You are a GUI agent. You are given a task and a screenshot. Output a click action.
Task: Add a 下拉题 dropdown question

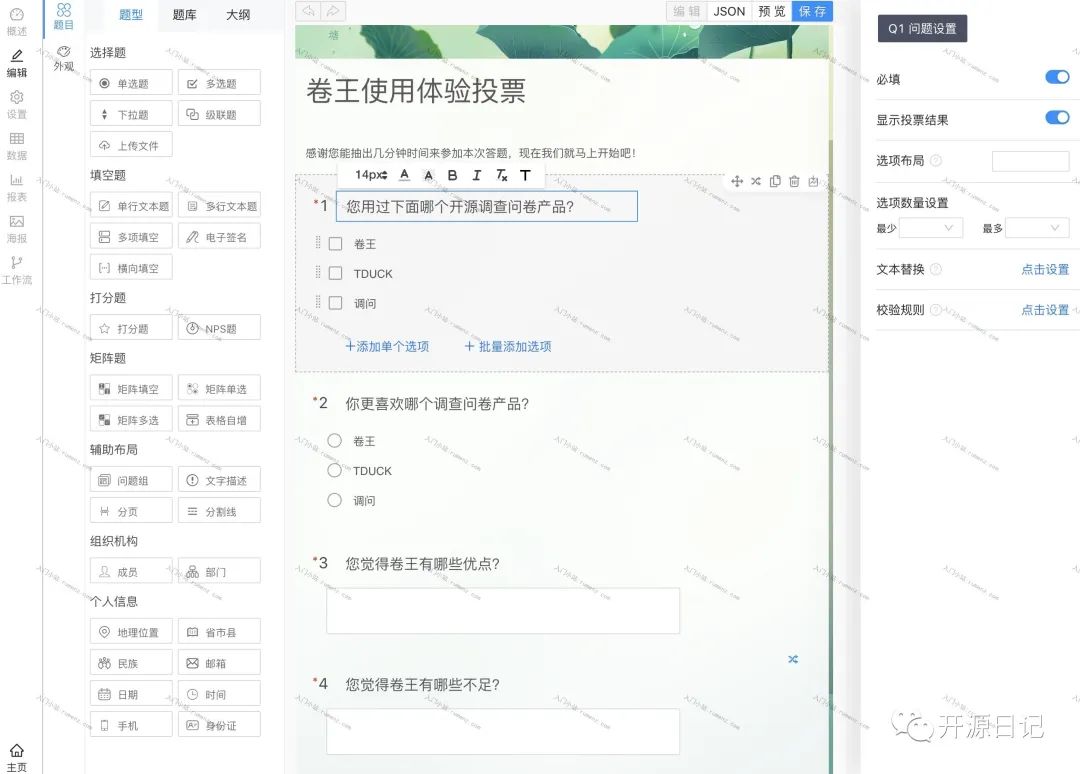[131, 114]
